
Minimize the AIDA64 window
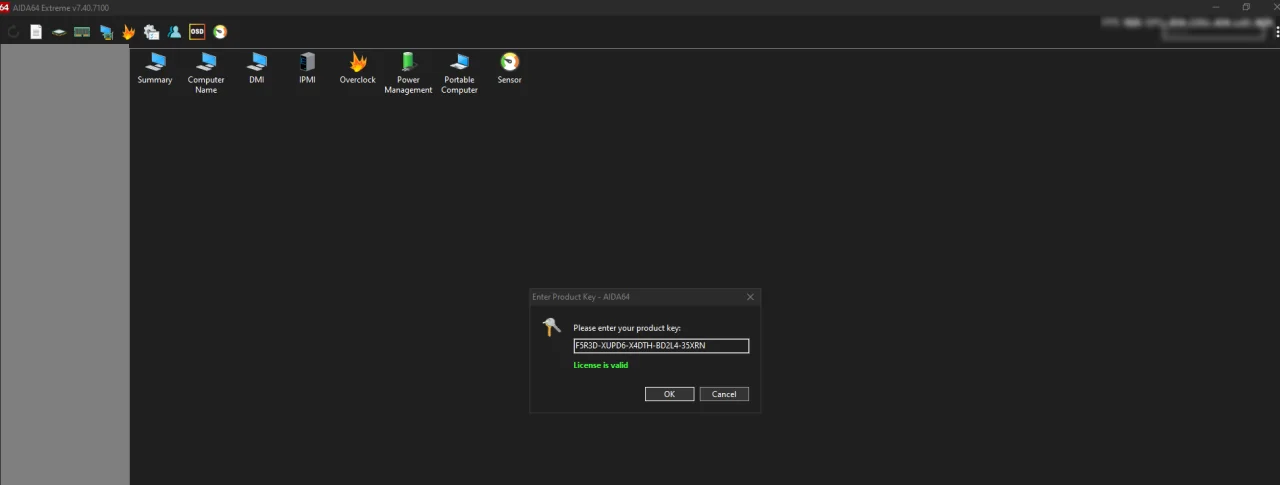(x=1215, y=7)
